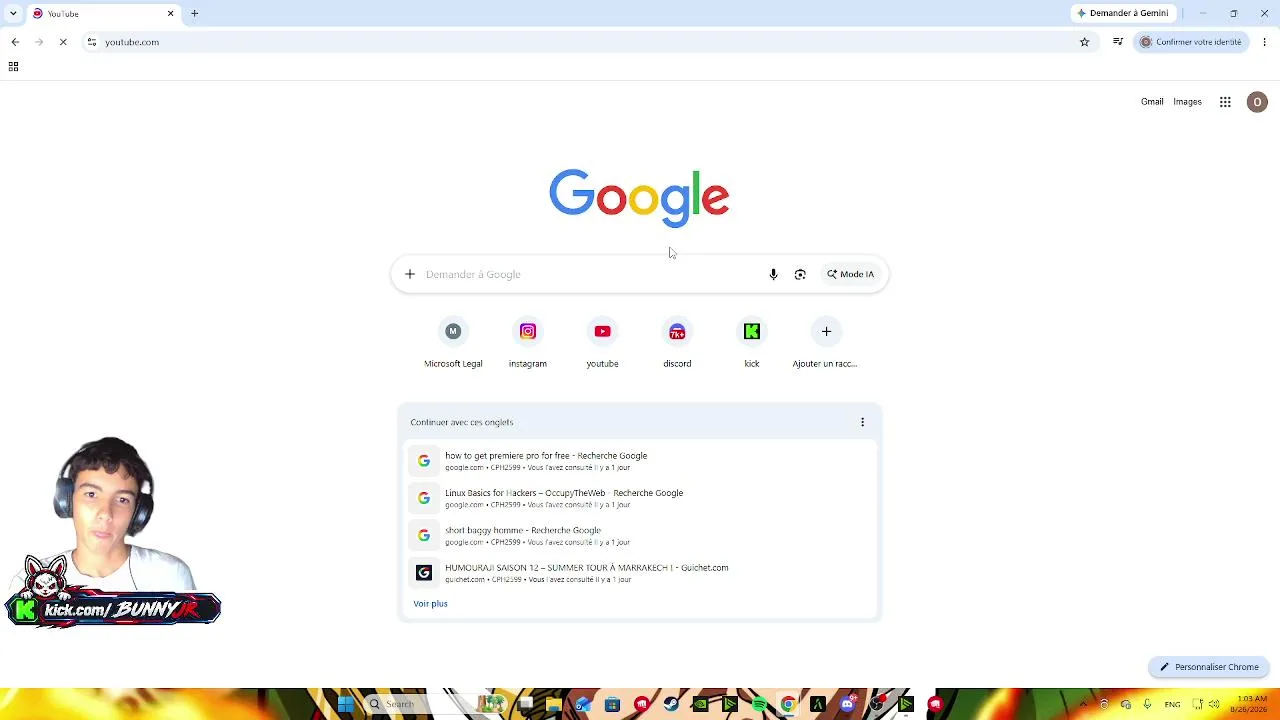This screenshot has width=1280, height=720.
Task: Open the kick shortcut
Action: click(x=752, y=343)
